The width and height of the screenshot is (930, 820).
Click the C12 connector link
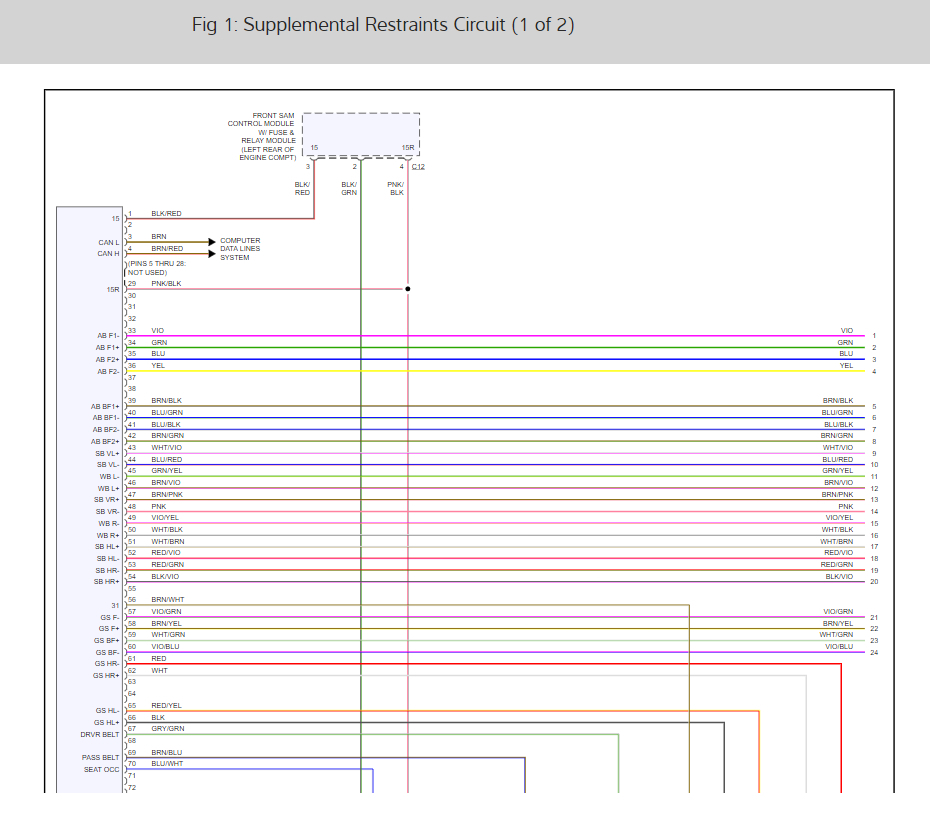[418, 167]
